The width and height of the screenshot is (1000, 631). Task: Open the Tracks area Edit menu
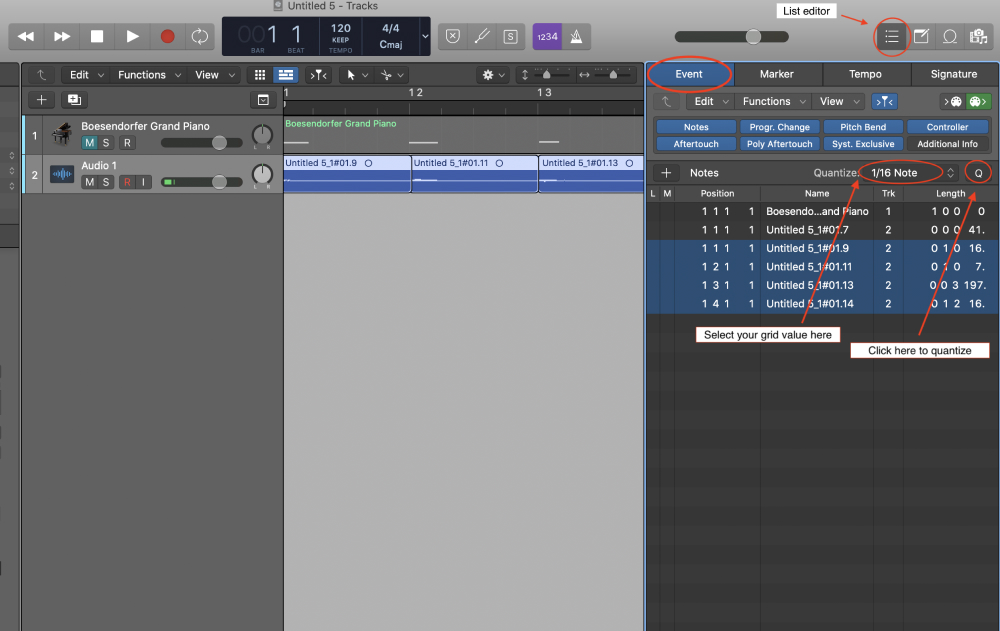[86, 75]
